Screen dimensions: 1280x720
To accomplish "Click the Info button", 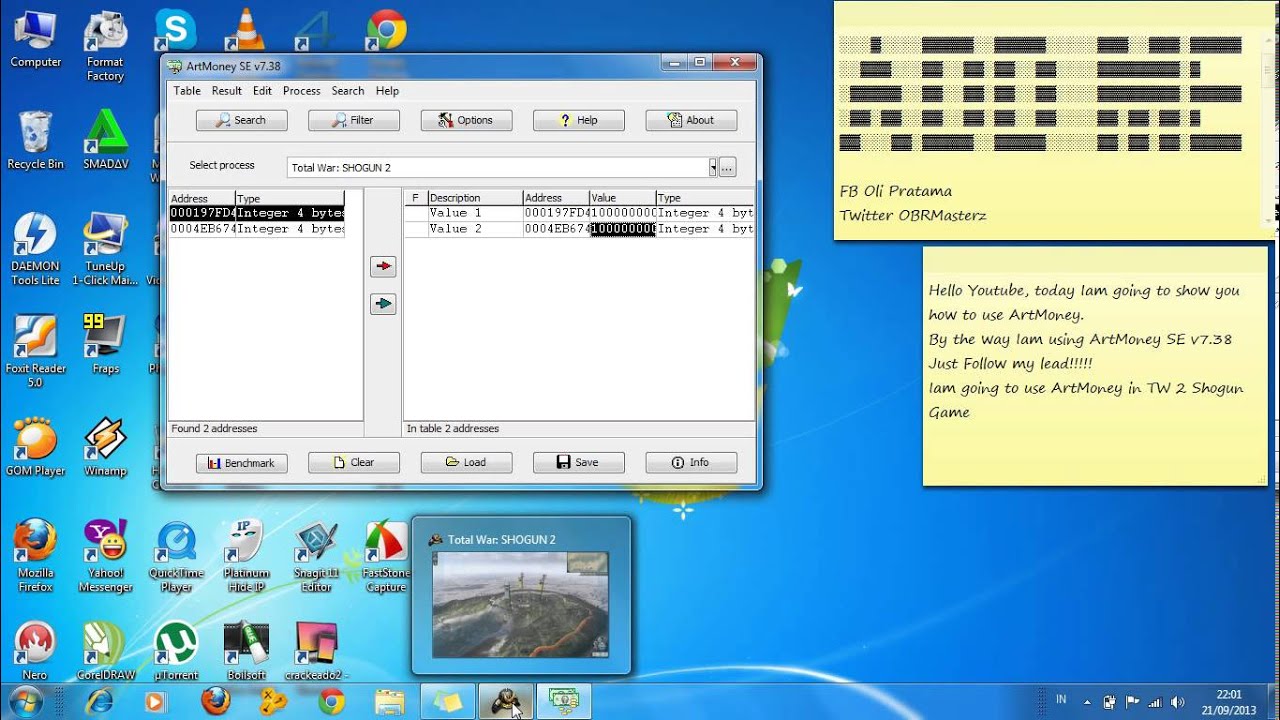I will [x=691, y=463].
